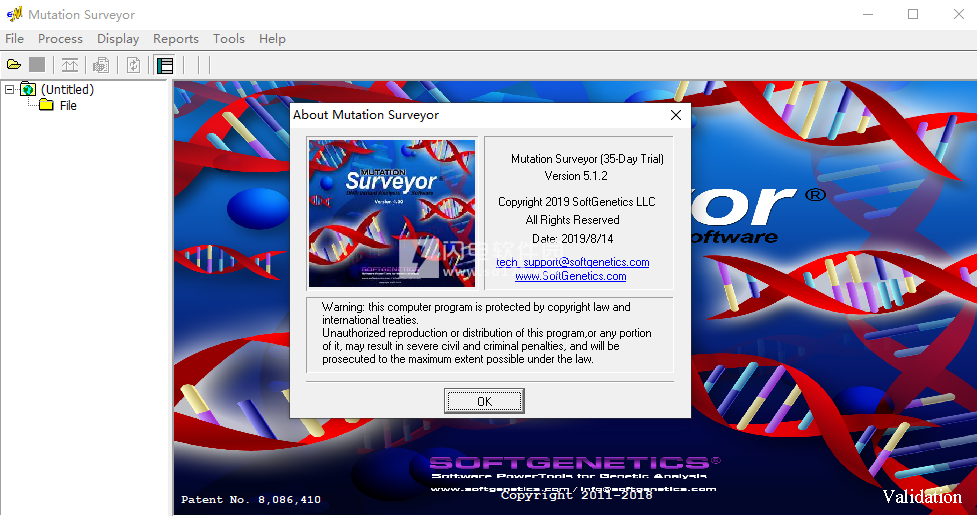The image size is (977, 516).
Task: Select the File tree item label
Action: click(x=68, y=105)
